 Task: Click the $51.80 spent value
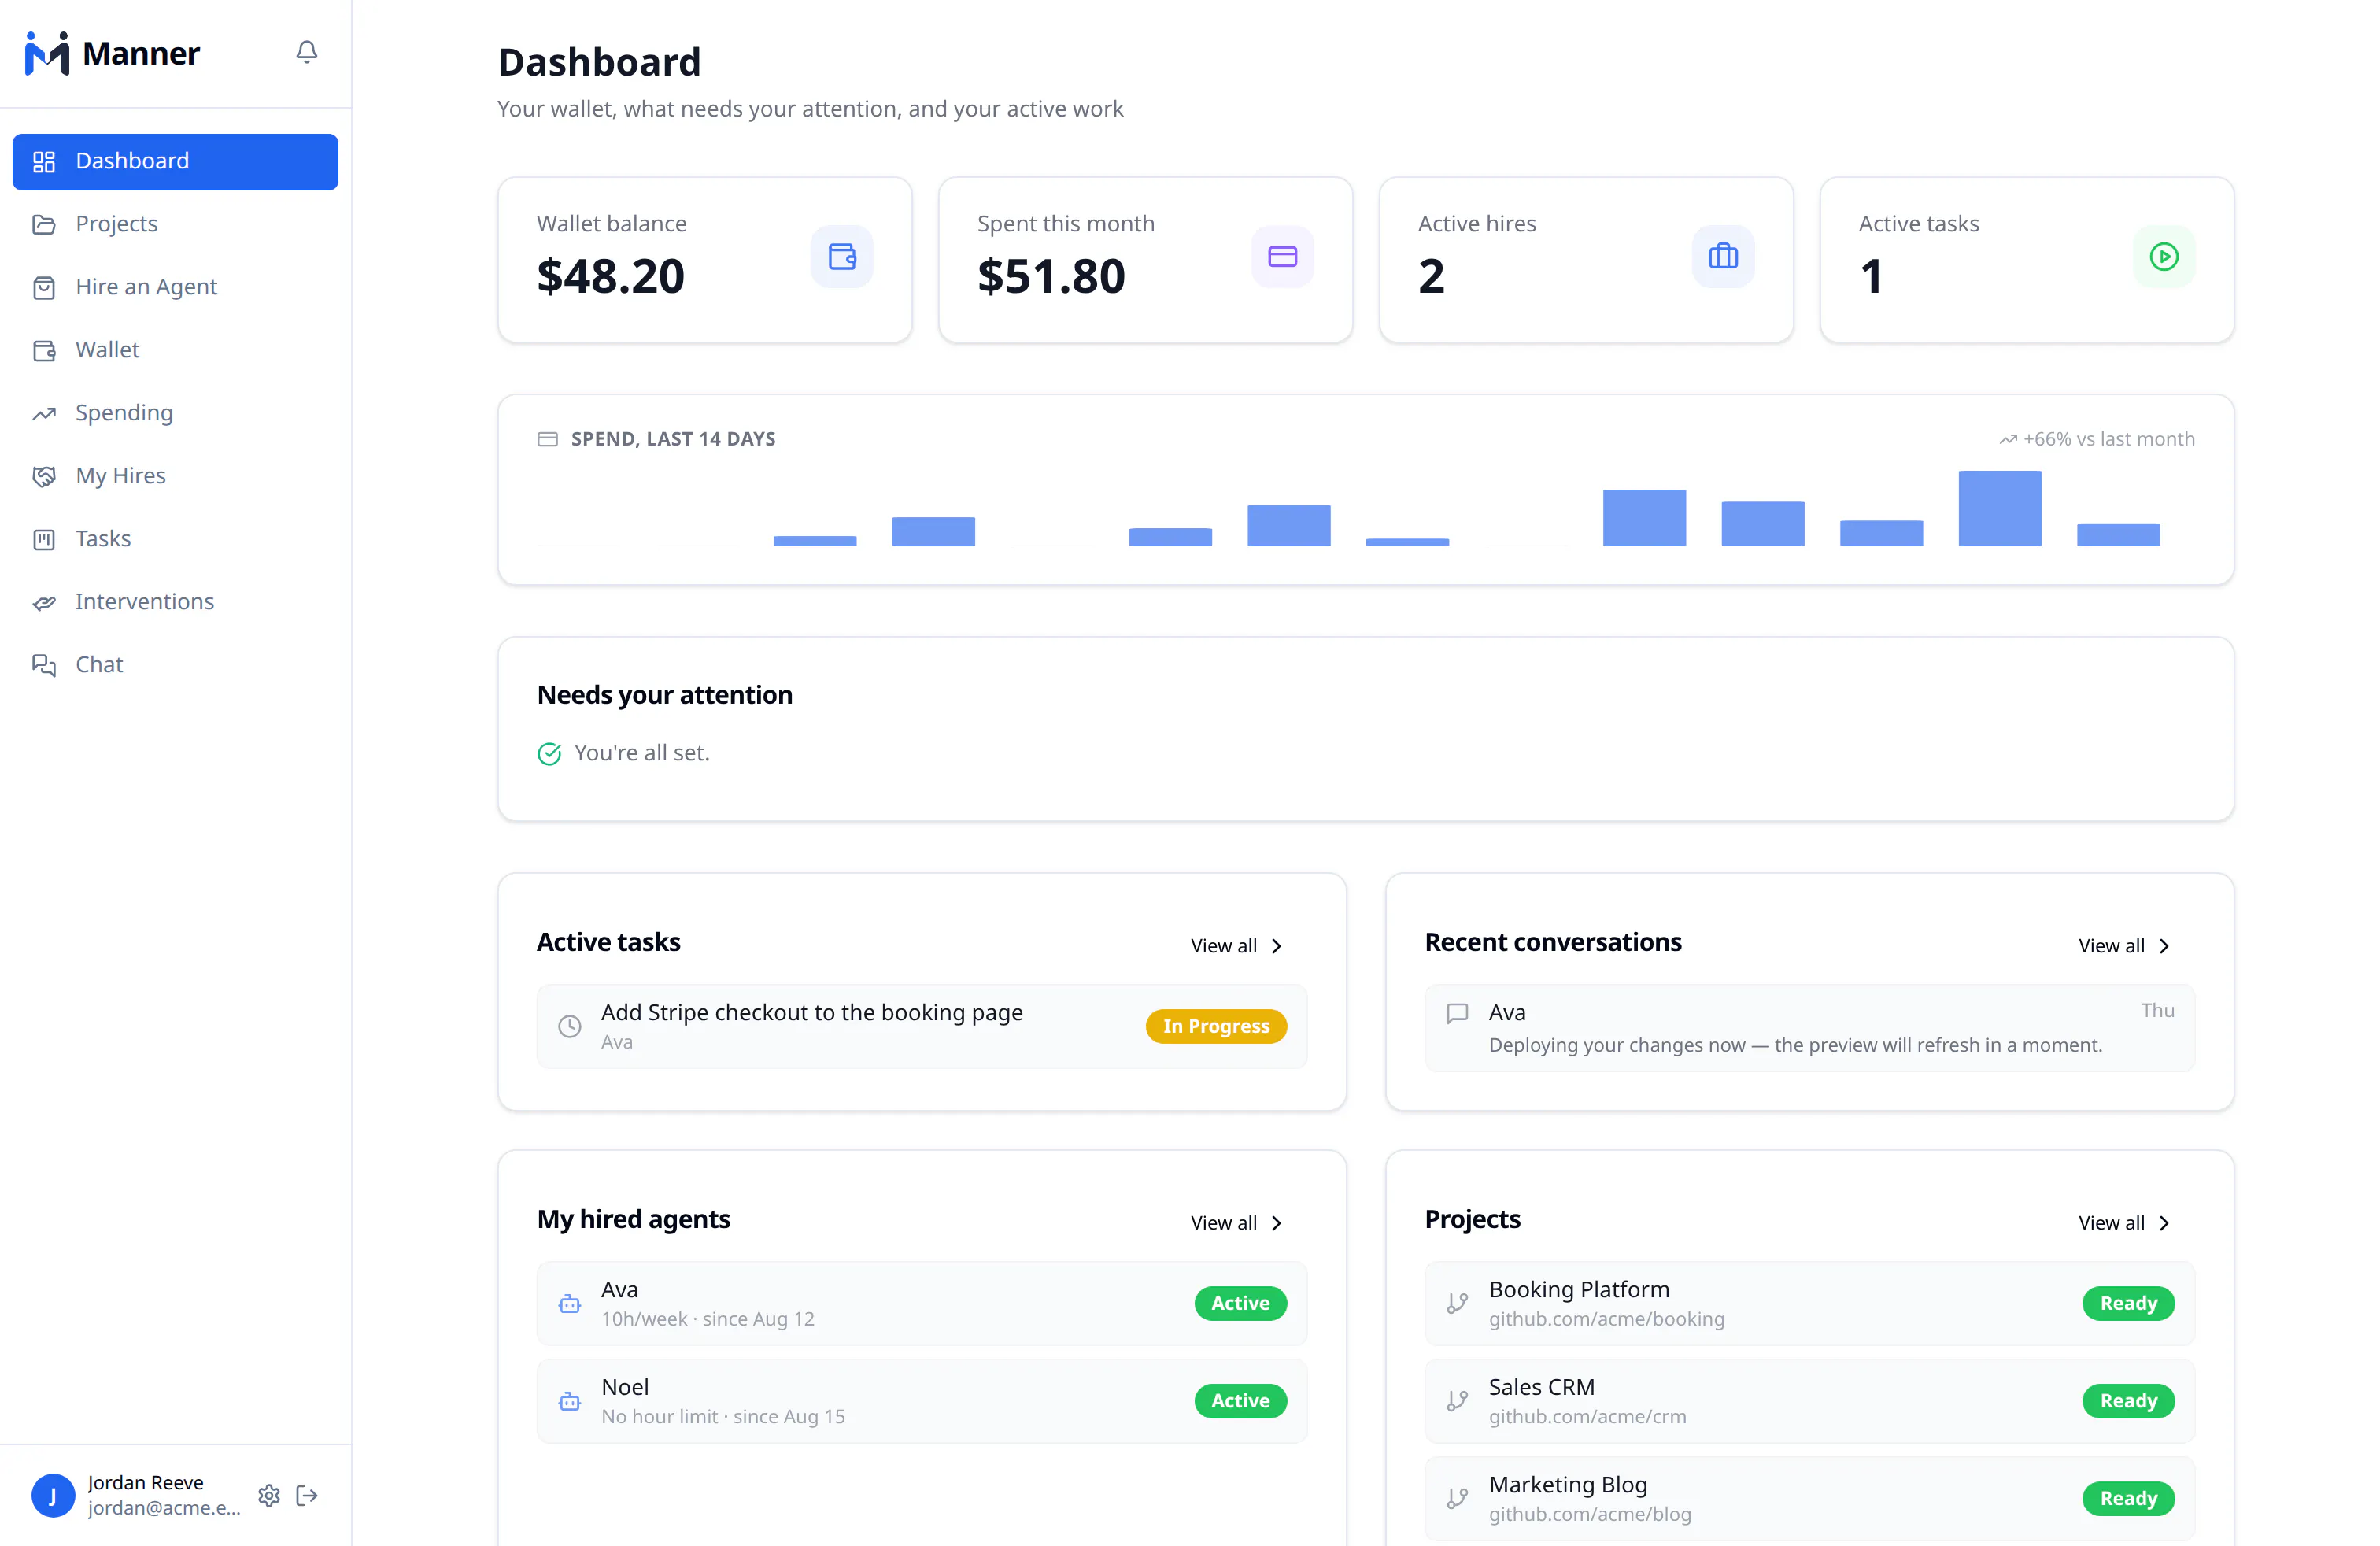pyautogui.click(x=1051, y=276)
